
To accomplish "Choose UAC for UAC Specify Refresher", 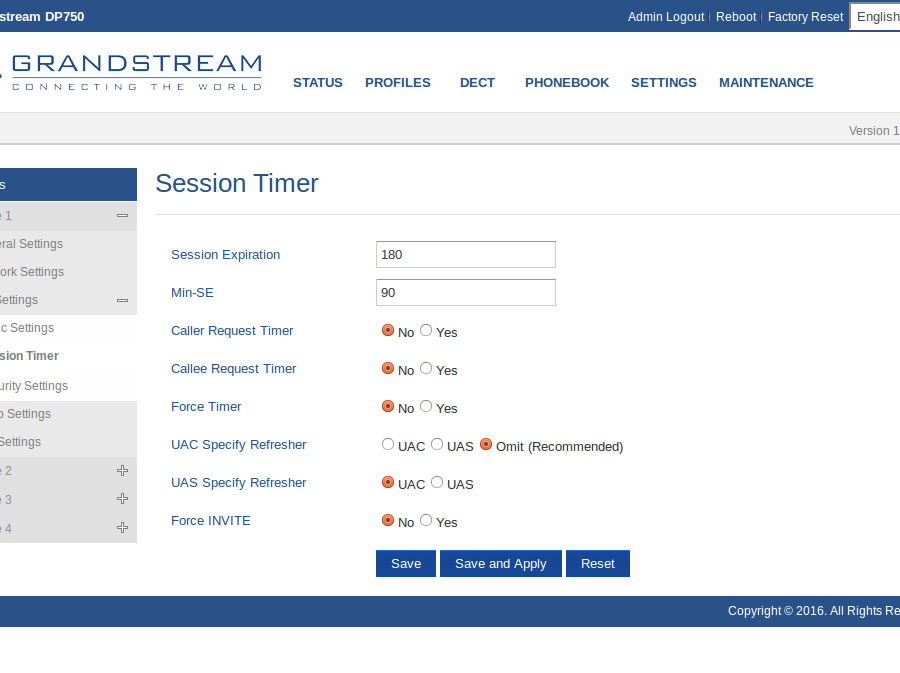I will click(x=388, y=444).
